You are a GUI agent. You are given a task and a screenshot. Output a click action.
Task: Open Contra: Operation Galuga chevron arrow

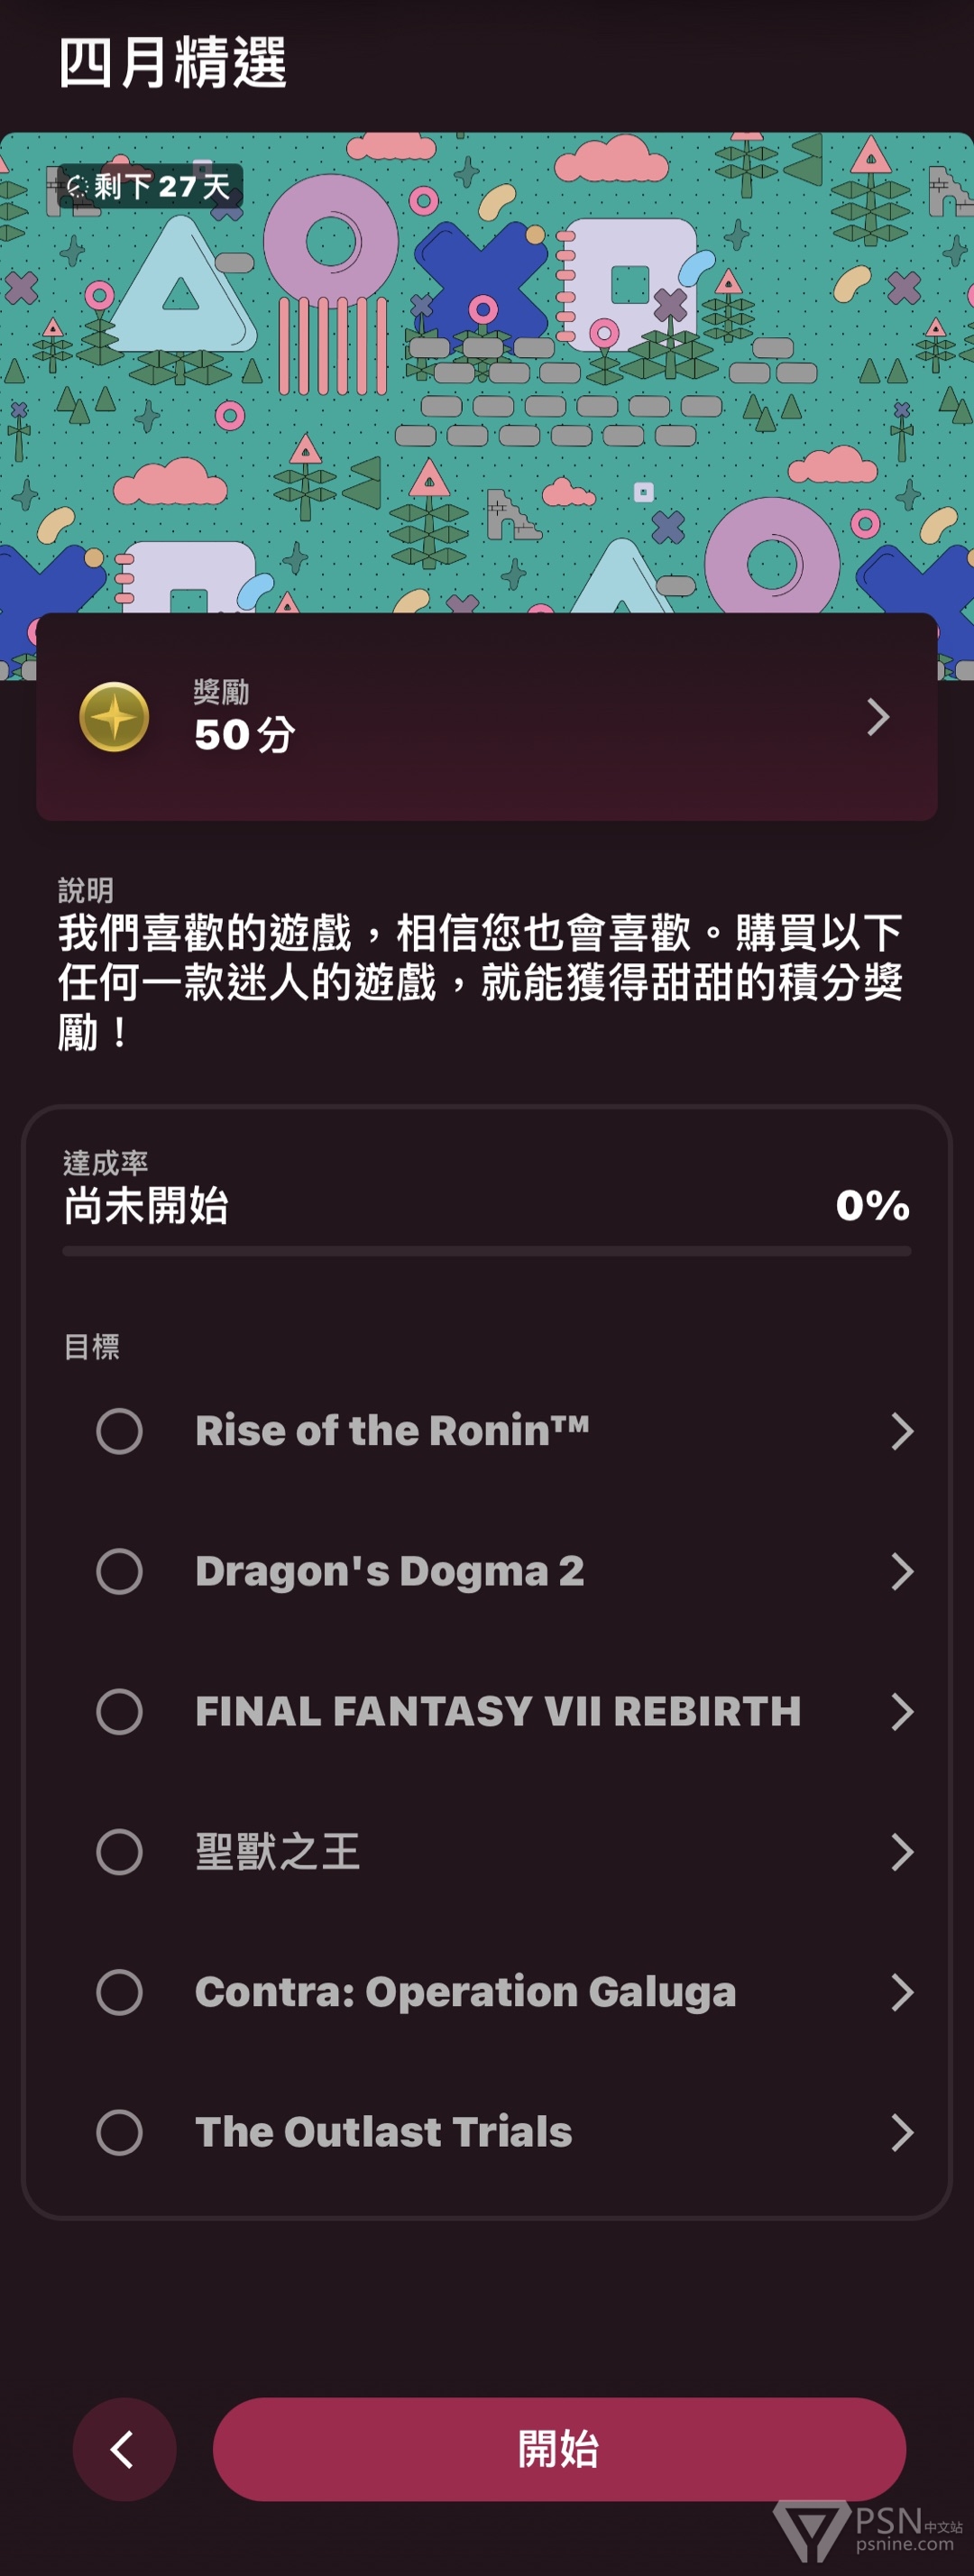(x=901, y=1992)
